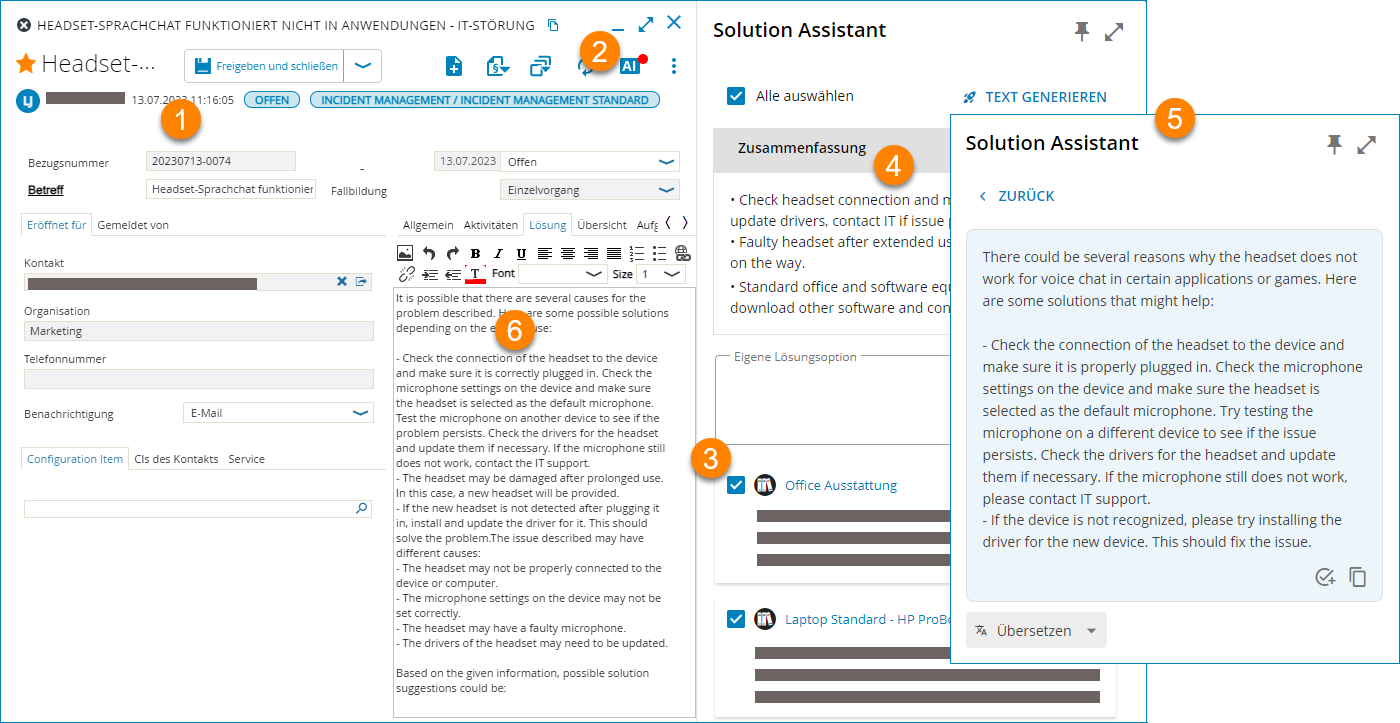Switch to the Übersicht tab
Image resolution: width=1400 pixels, height=723 pixels.
tap(602, 225)
